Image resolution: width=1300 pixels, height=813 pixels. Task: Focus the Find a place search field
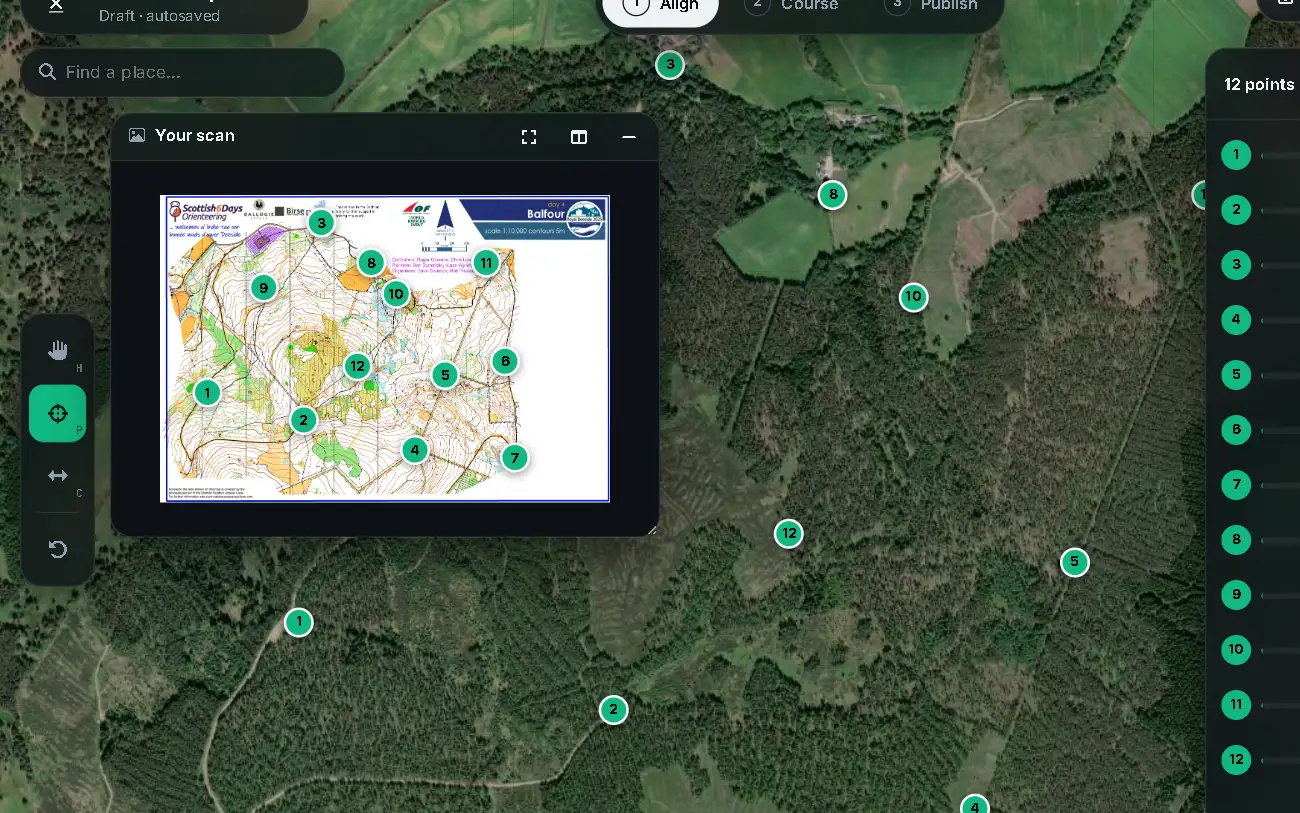[183, 72]
